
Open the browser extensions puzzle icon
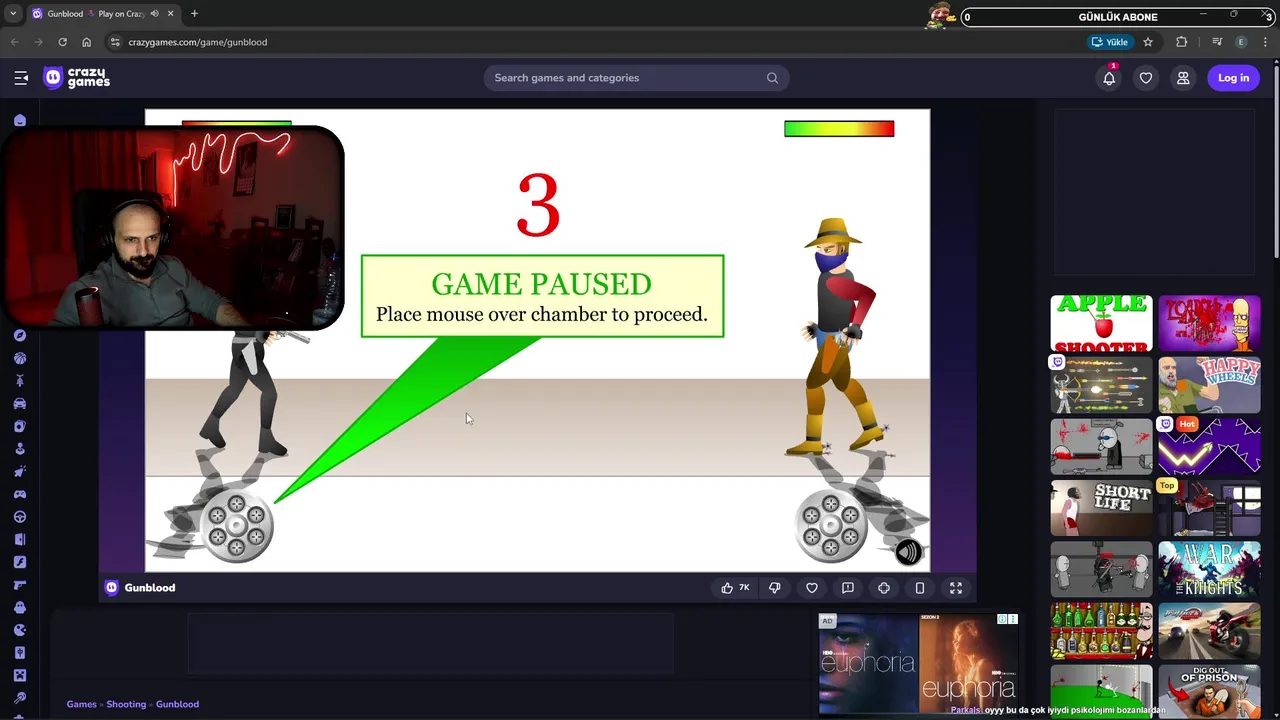click(1182, 42)
